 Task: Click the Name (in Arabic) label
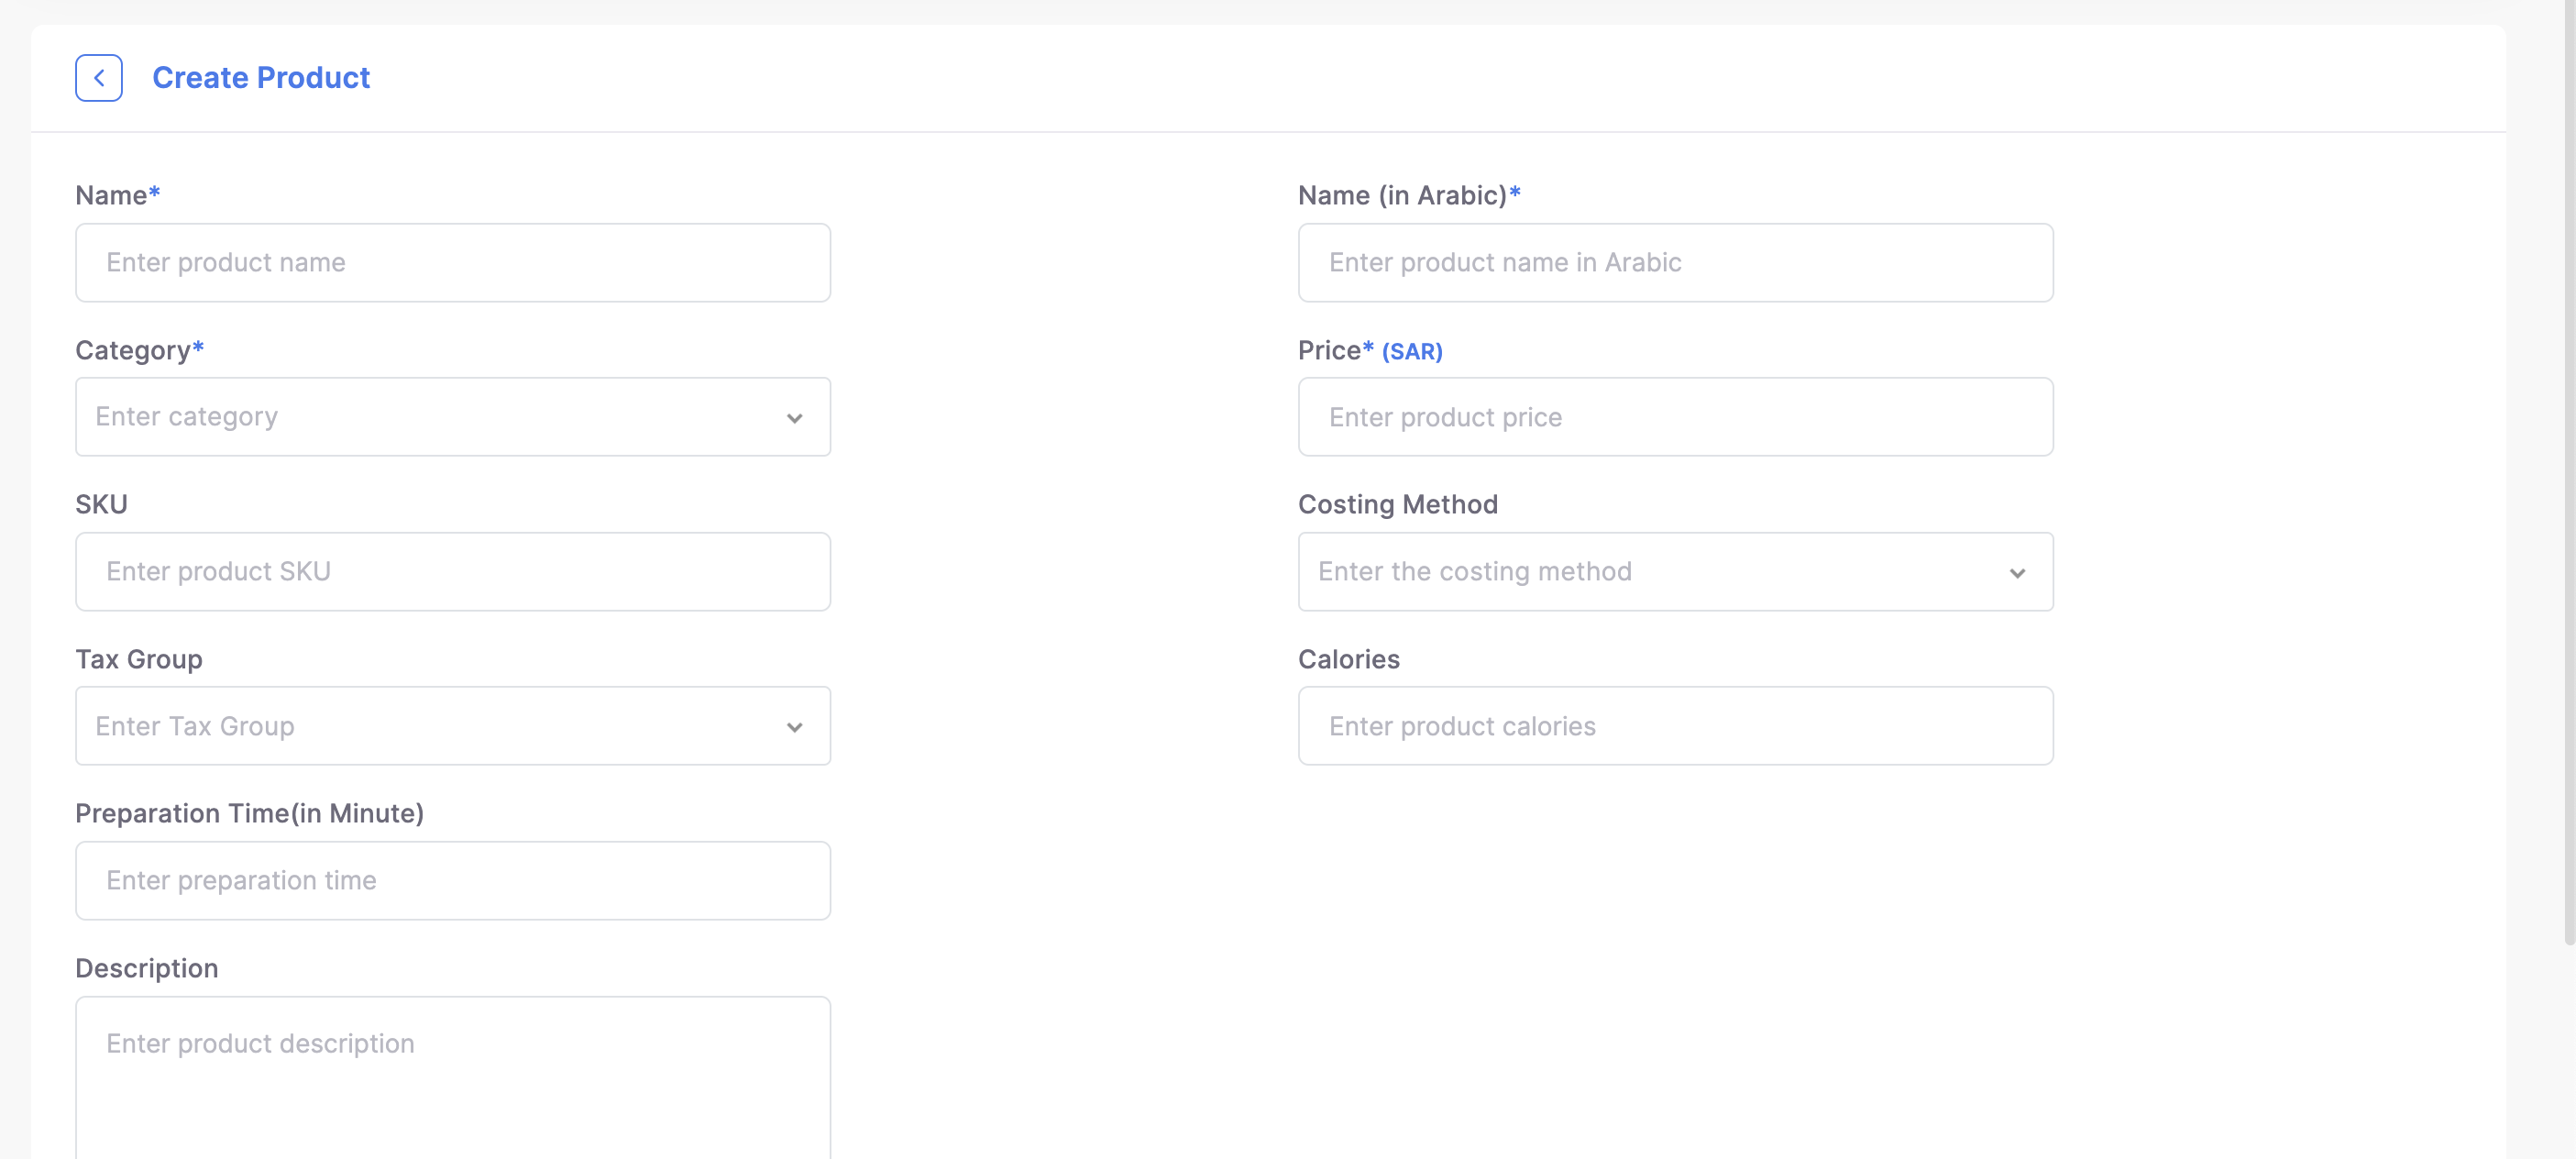coord(1409,195)
